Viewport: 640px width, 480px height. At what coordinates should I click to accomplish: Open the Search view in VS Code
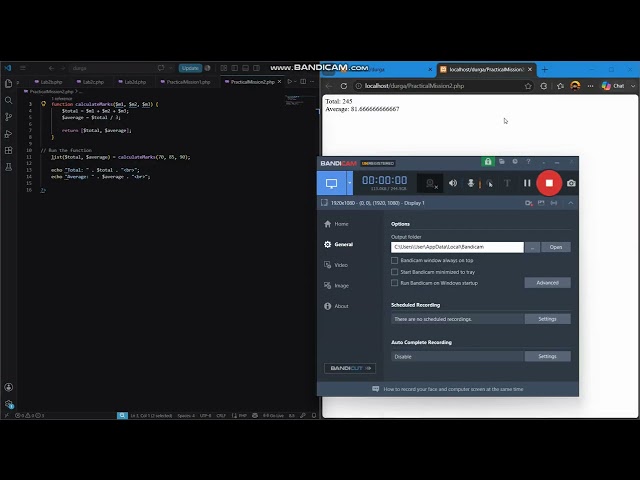9,100
